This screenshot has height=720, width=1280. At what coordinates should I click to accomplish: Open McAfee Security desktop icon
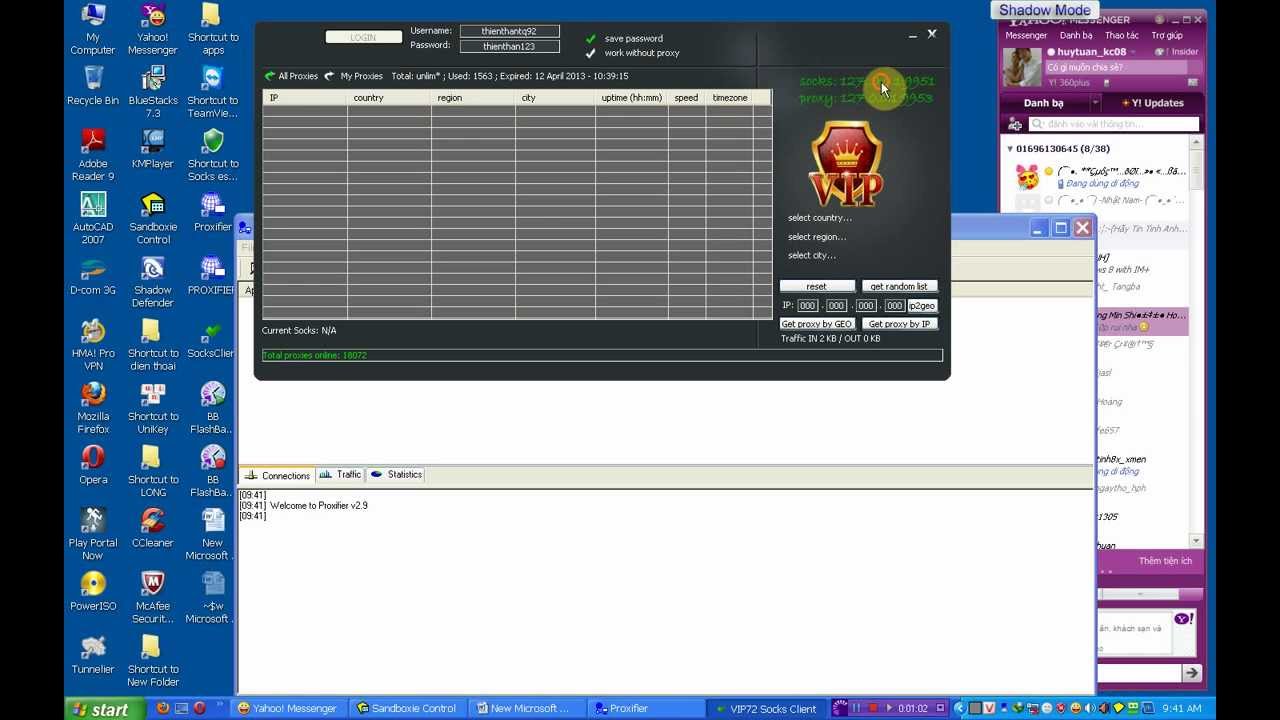(153, 596)
